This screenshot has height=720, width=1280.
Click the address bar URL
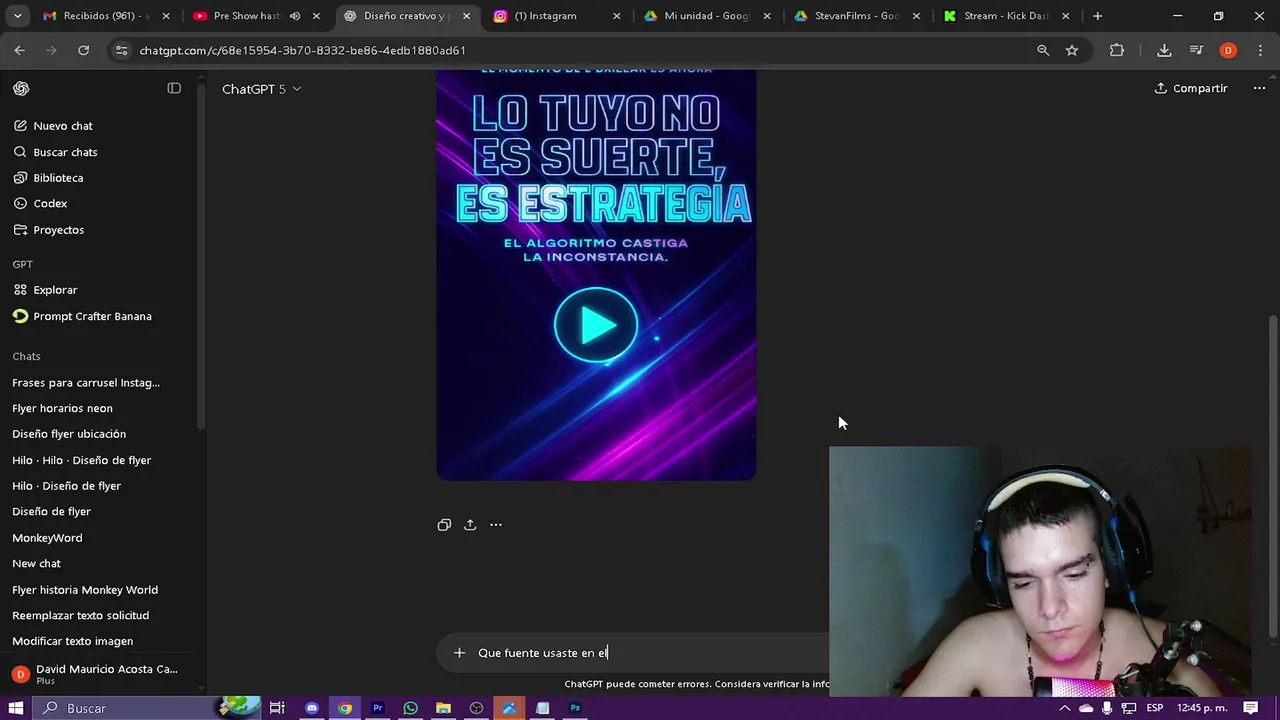pos(303,50)
